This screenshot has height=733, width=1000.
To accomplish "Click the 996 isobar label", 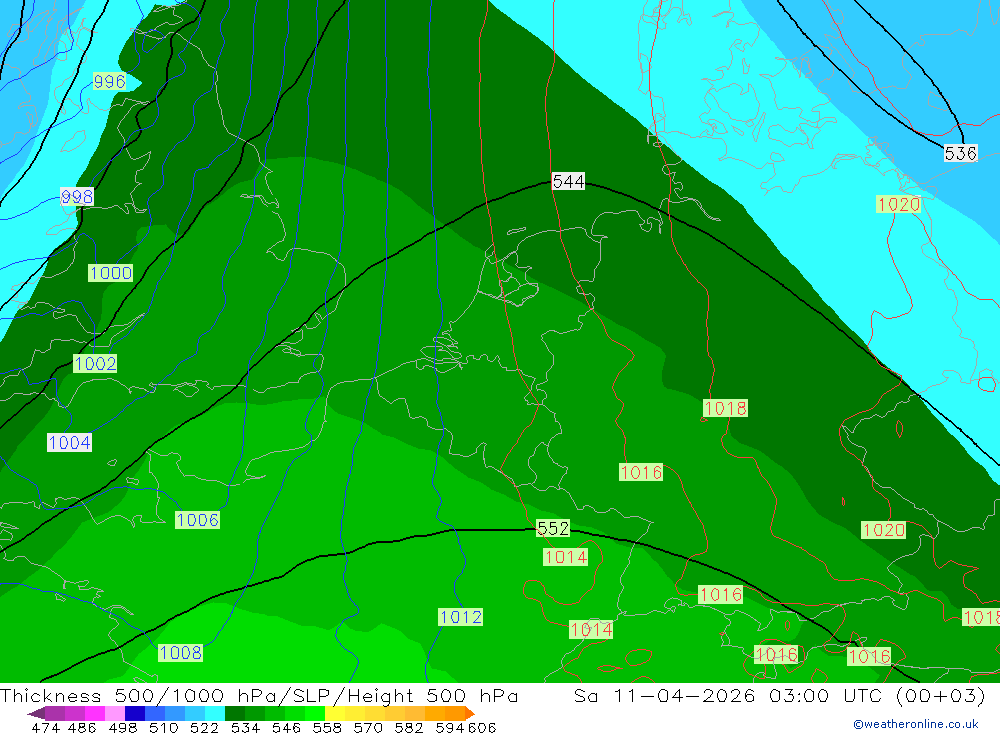I will pyautogui.click(x=110, y=82).
